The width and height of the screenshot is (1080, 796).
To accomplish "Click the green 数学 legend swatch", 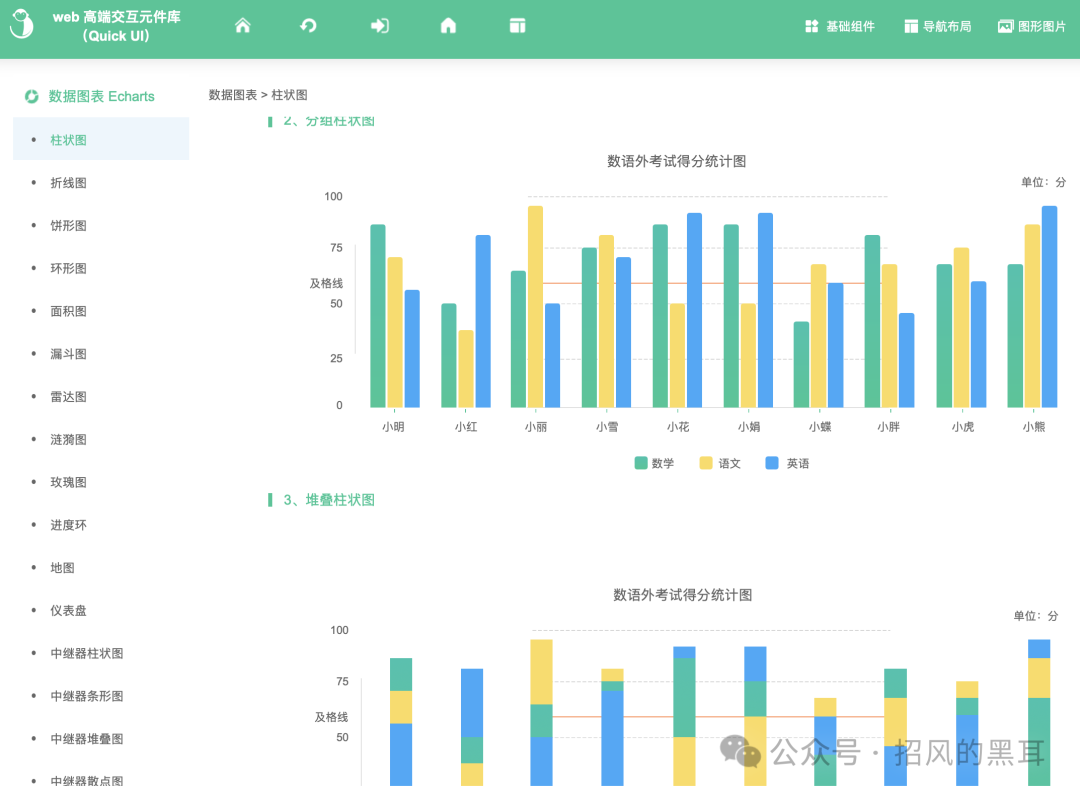I will [x=641, y=463].
